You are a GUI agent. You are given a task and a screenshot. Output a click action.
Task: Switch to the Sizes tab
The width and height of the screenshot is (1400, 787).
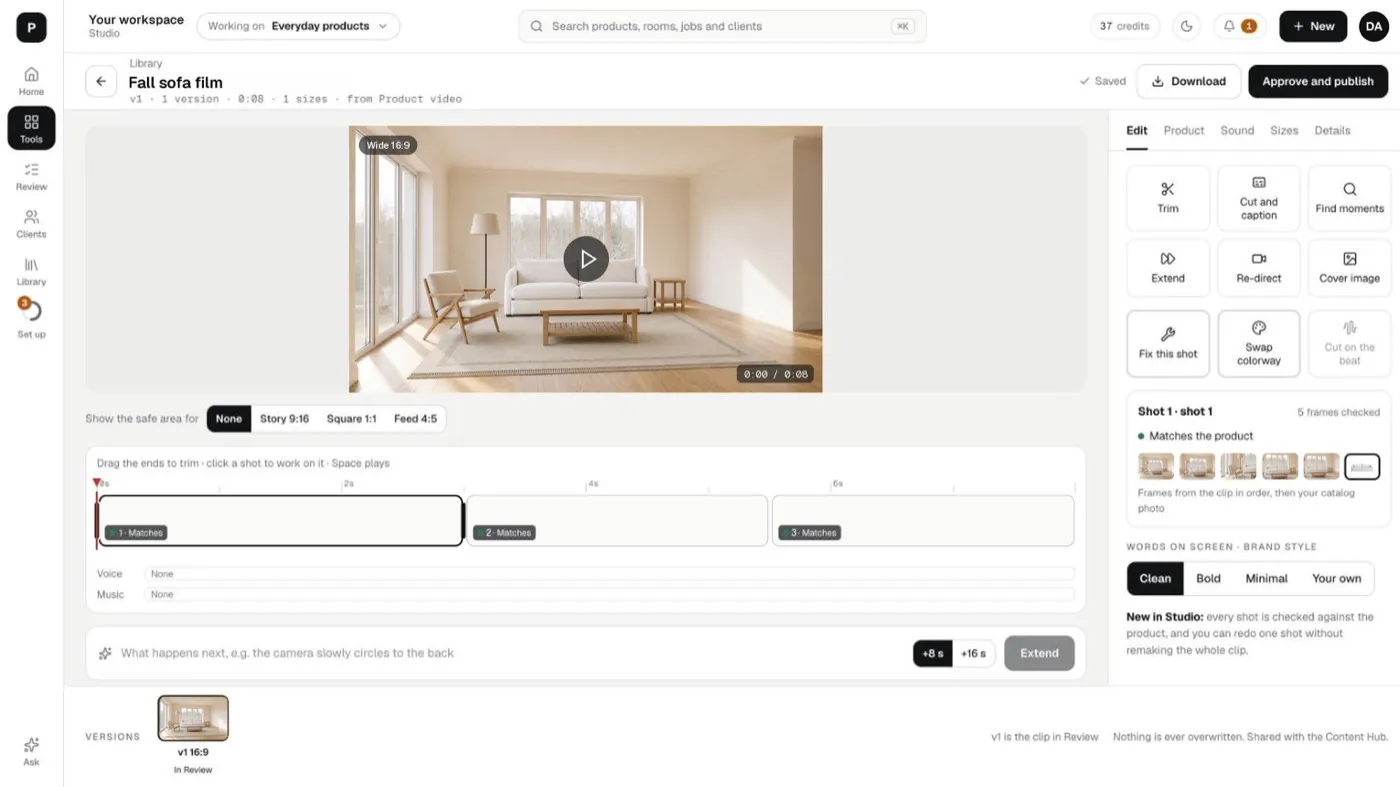tap(1284, 130)
